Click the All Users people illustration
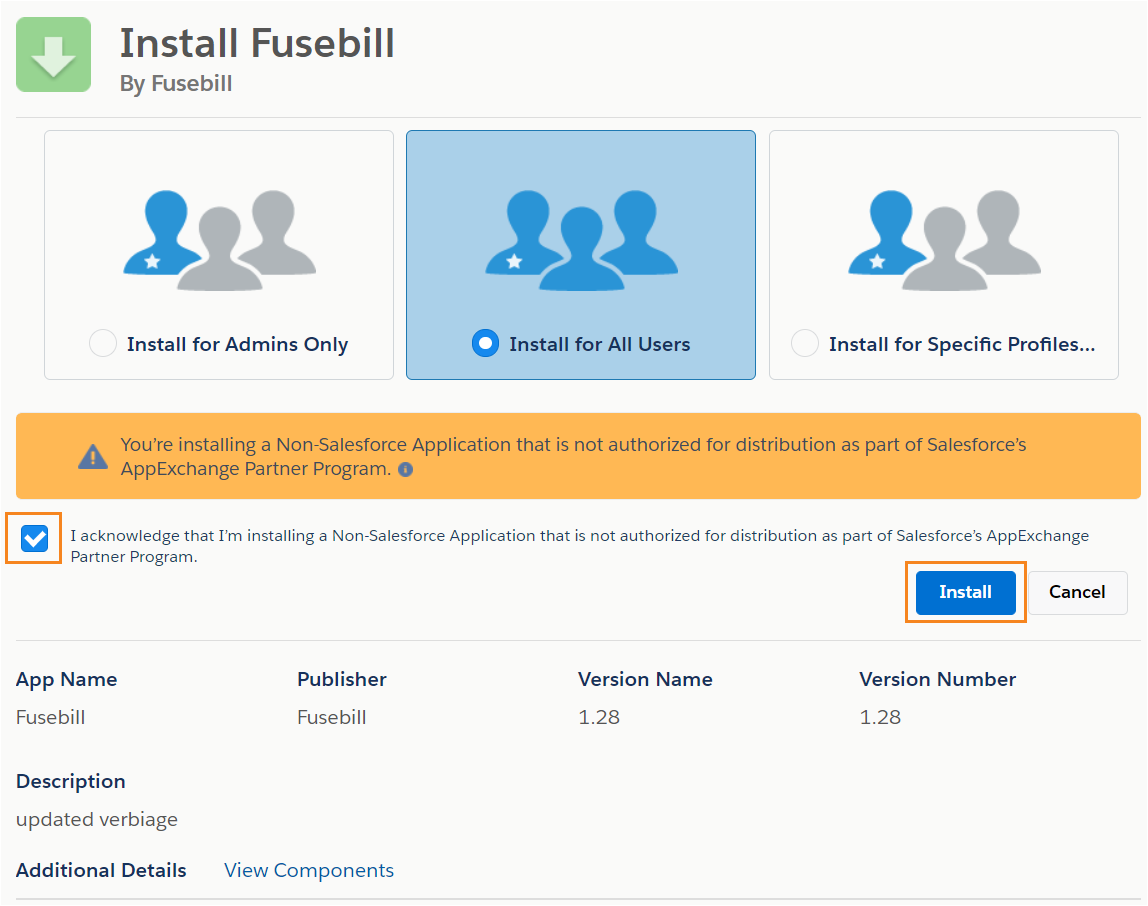The height and width of the screenshot is (906, 1148). [x=581, y=240]
